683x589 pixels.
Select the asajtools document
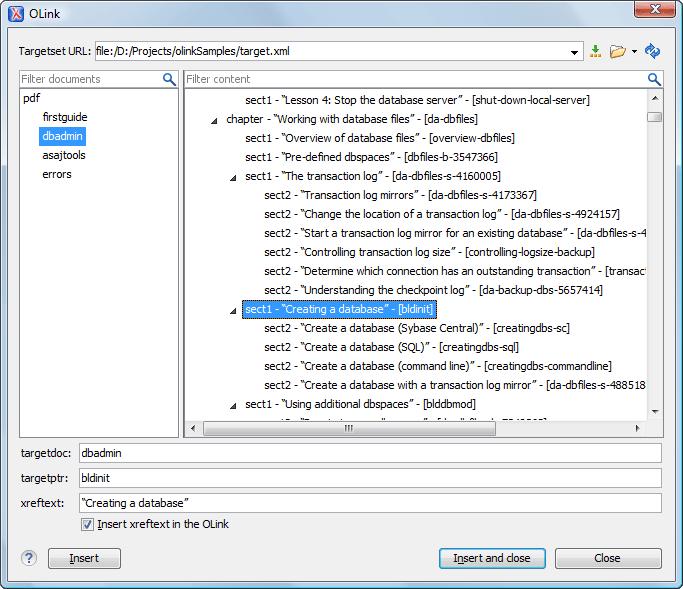point(64,155)
